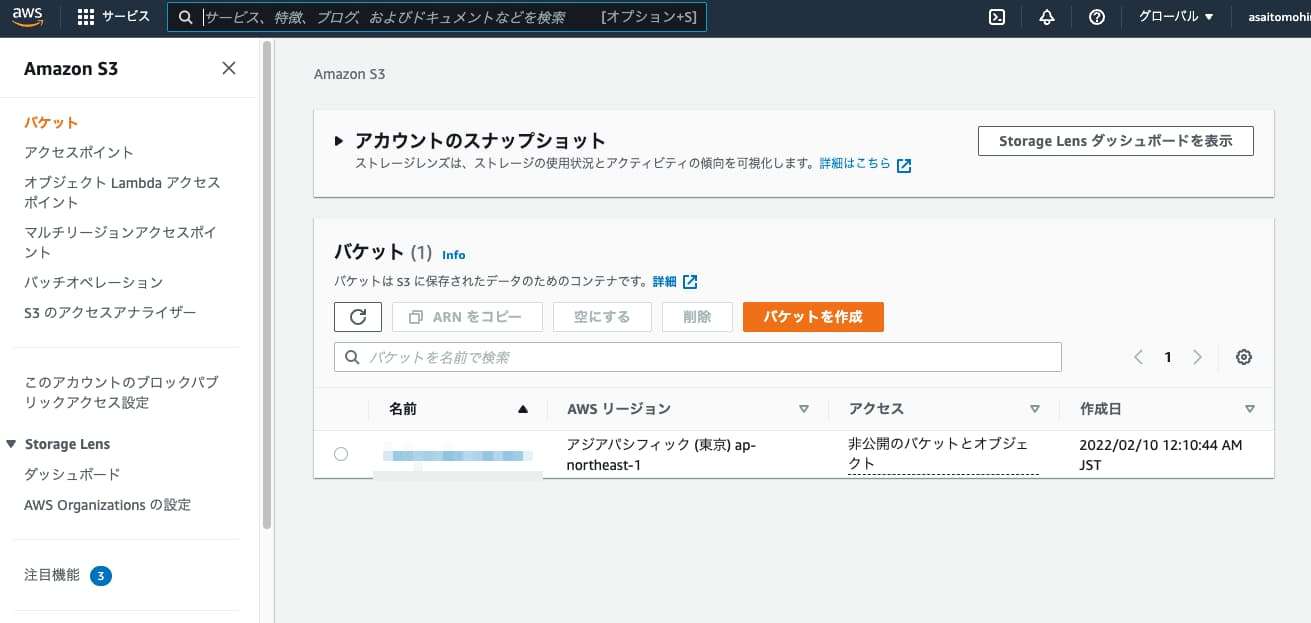Viewport: 1311px width, 623px height.
Task: Sort by 名前 ascending arrow
Action: [522, 409]
